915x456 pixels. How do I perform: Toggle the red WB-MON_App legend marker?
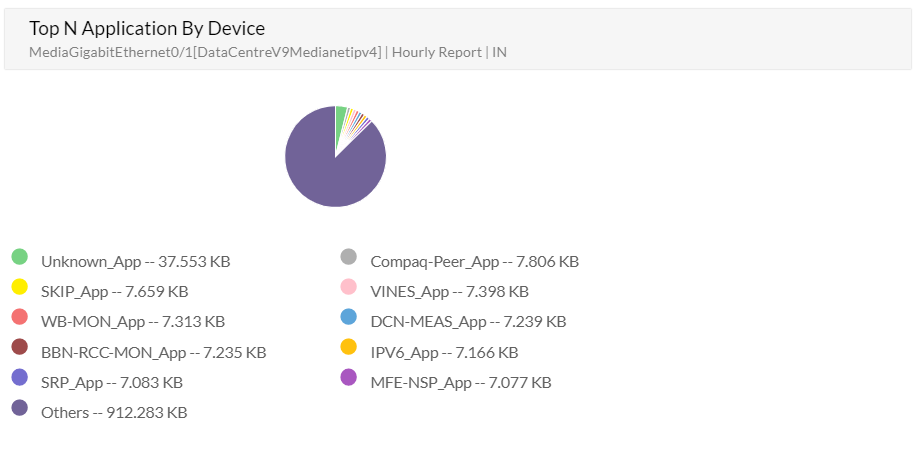click(x=19, y=317)
